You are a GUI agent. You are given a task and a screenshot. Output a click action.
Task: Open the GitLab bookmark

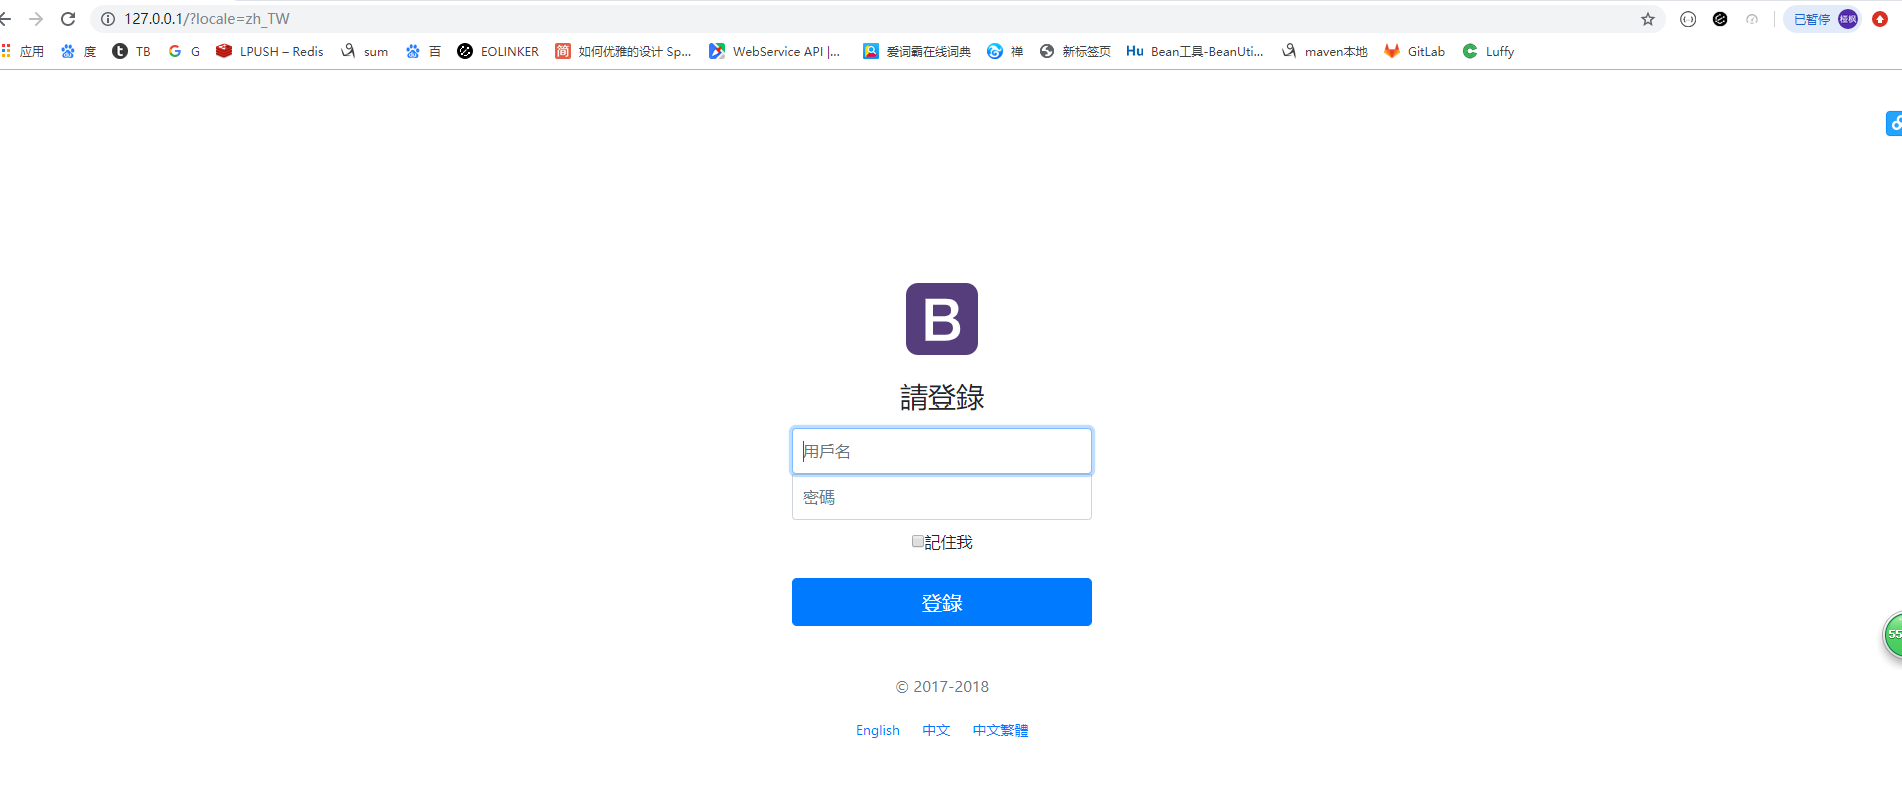pos(1415,51)
